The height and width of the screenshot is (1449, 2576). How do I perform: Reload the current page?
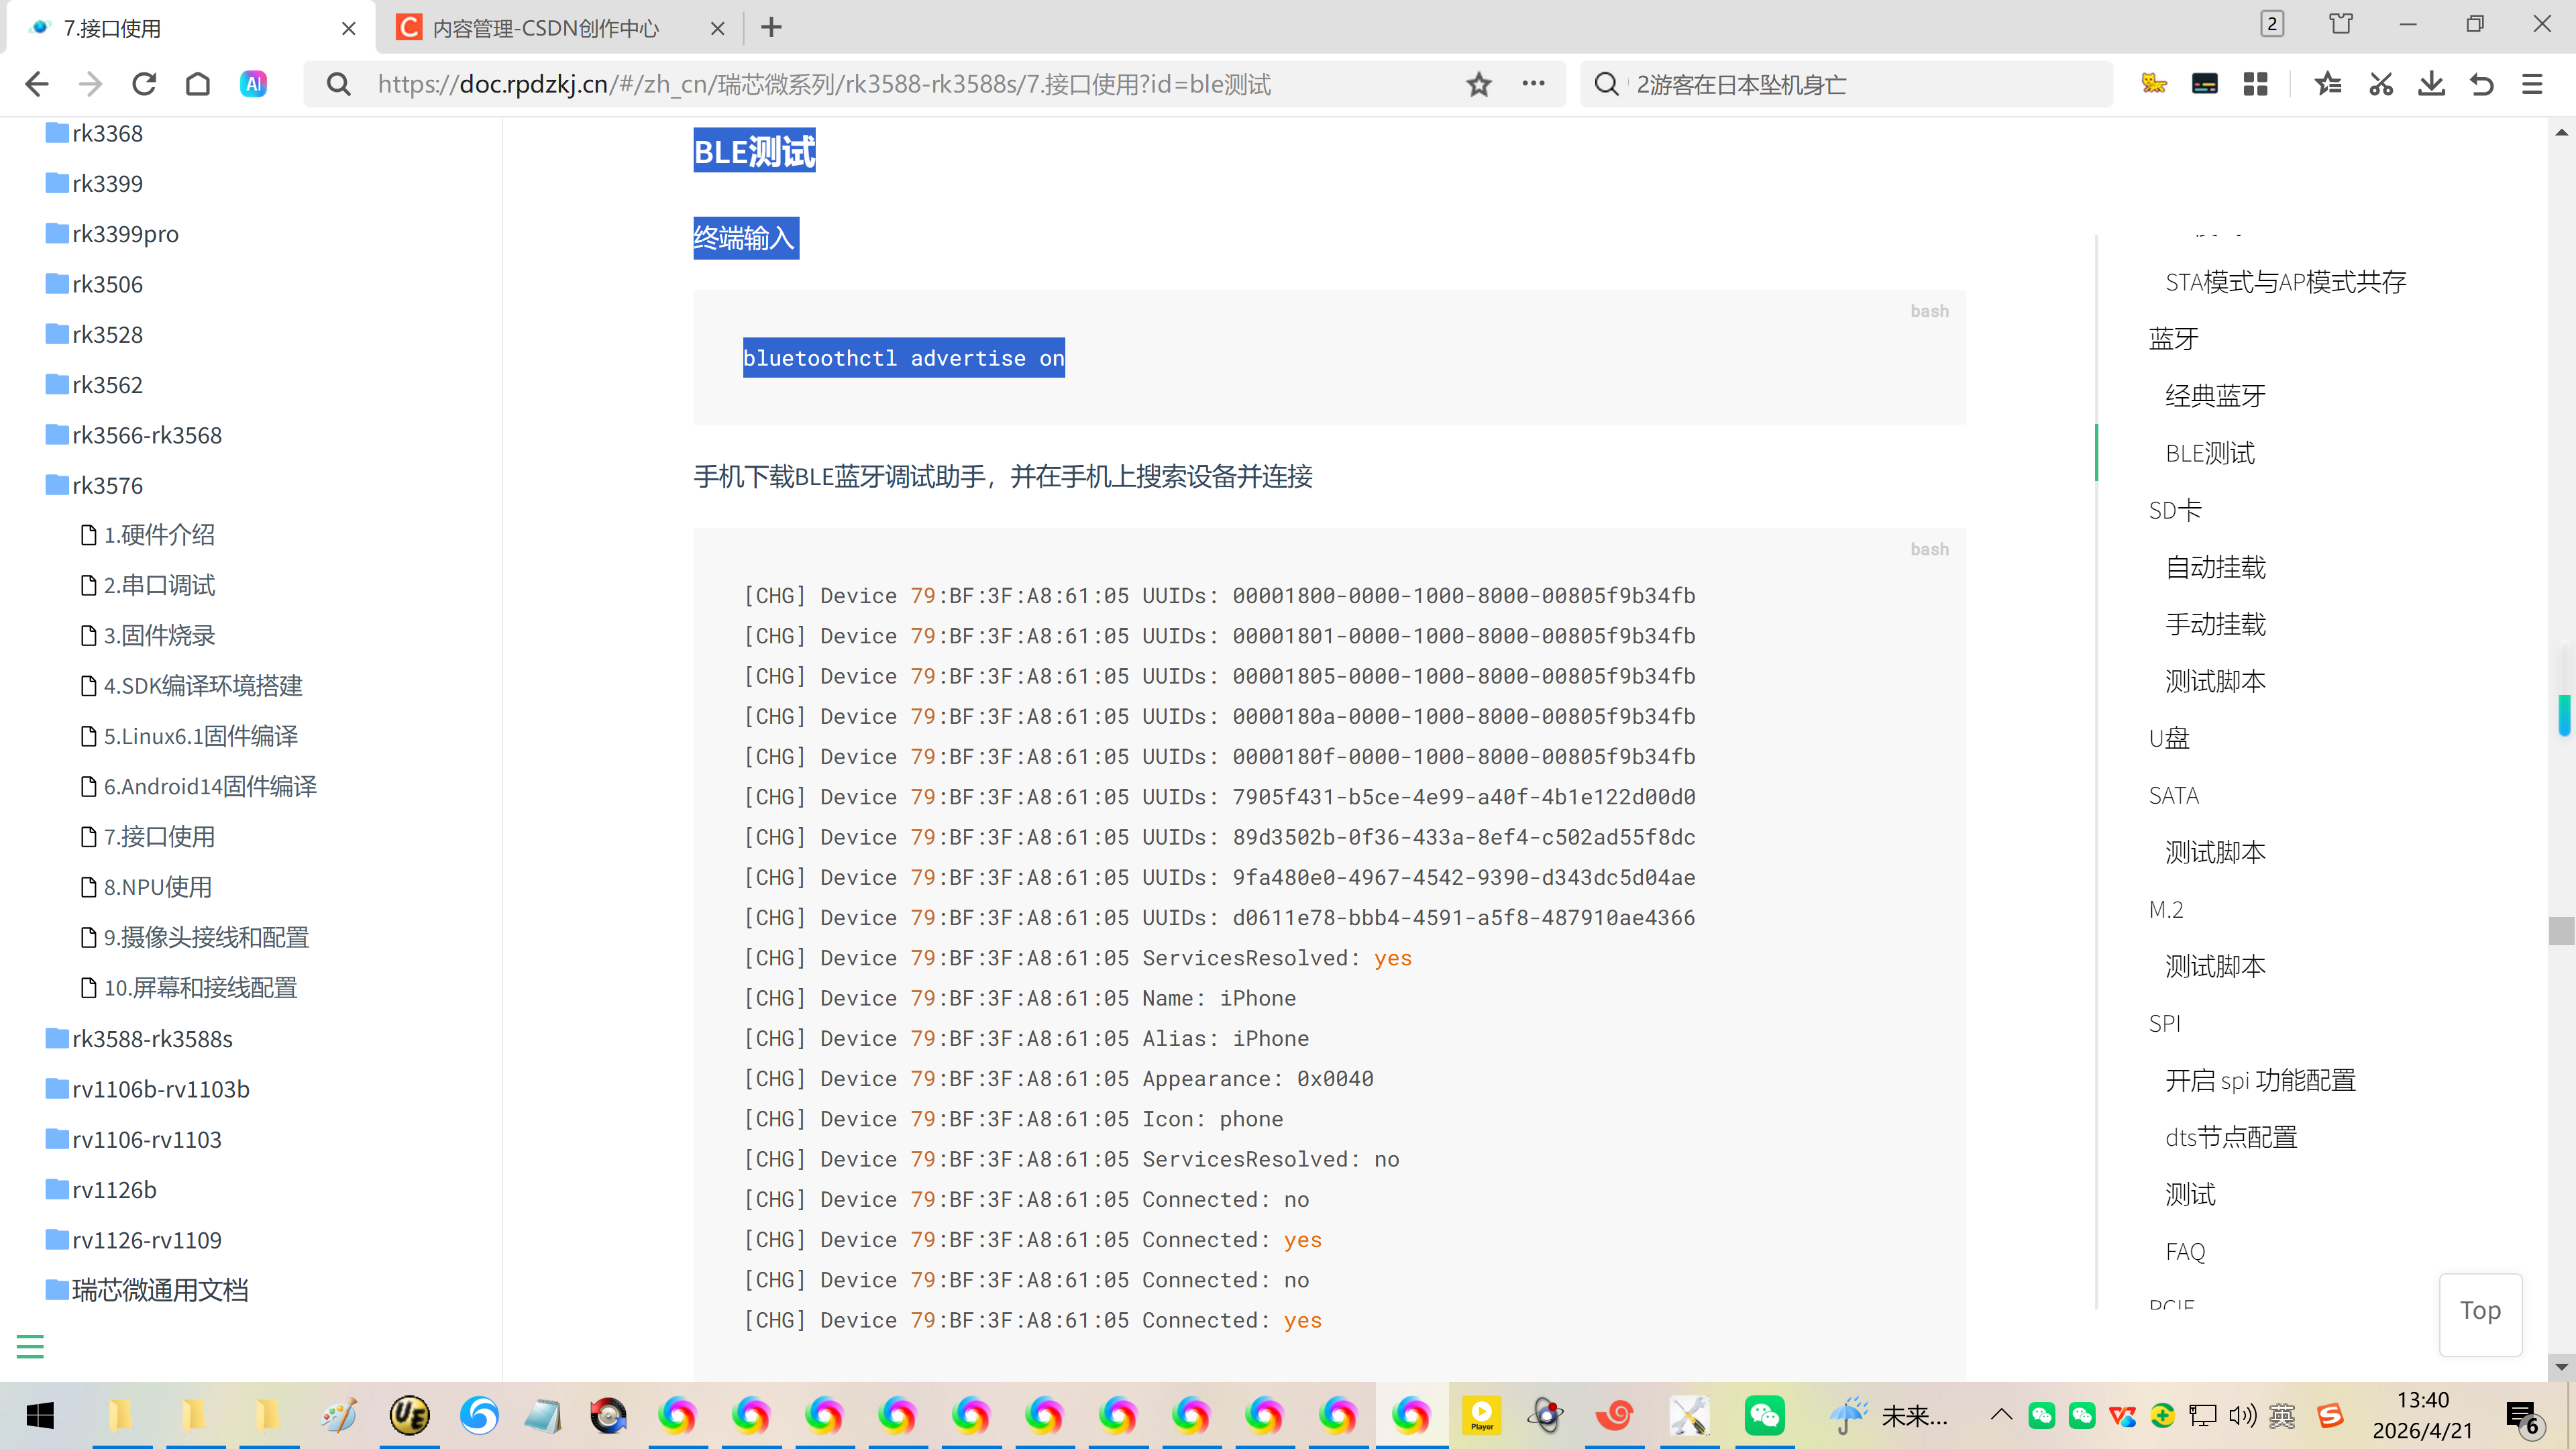(x=144, y=84)
